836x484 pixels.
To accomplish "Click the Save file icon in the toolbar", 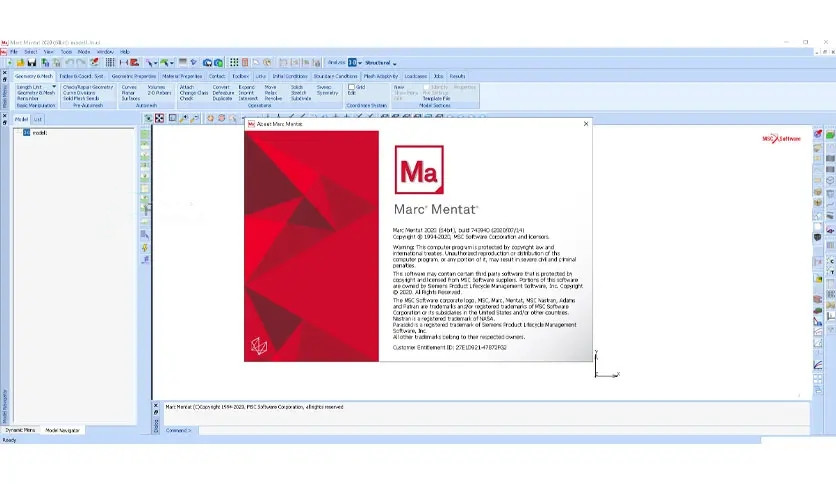I will [x=31, y=62].
